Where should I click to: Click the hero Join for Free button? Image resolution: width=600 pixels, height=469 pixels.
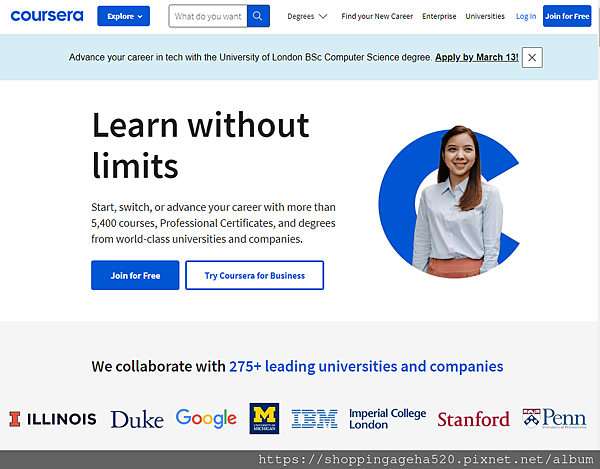pyautogui.click(x=135, y=275)
